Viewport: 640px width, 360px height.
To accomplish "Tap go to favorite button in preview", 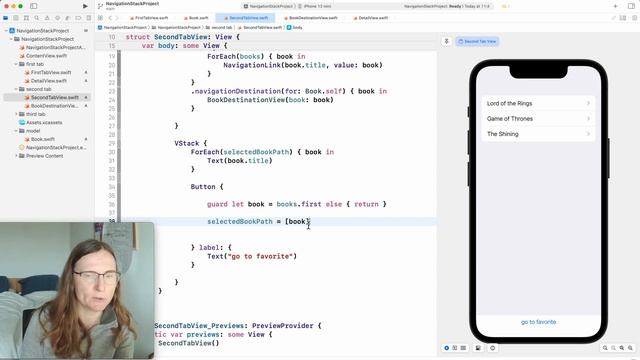I will (538, 322).
